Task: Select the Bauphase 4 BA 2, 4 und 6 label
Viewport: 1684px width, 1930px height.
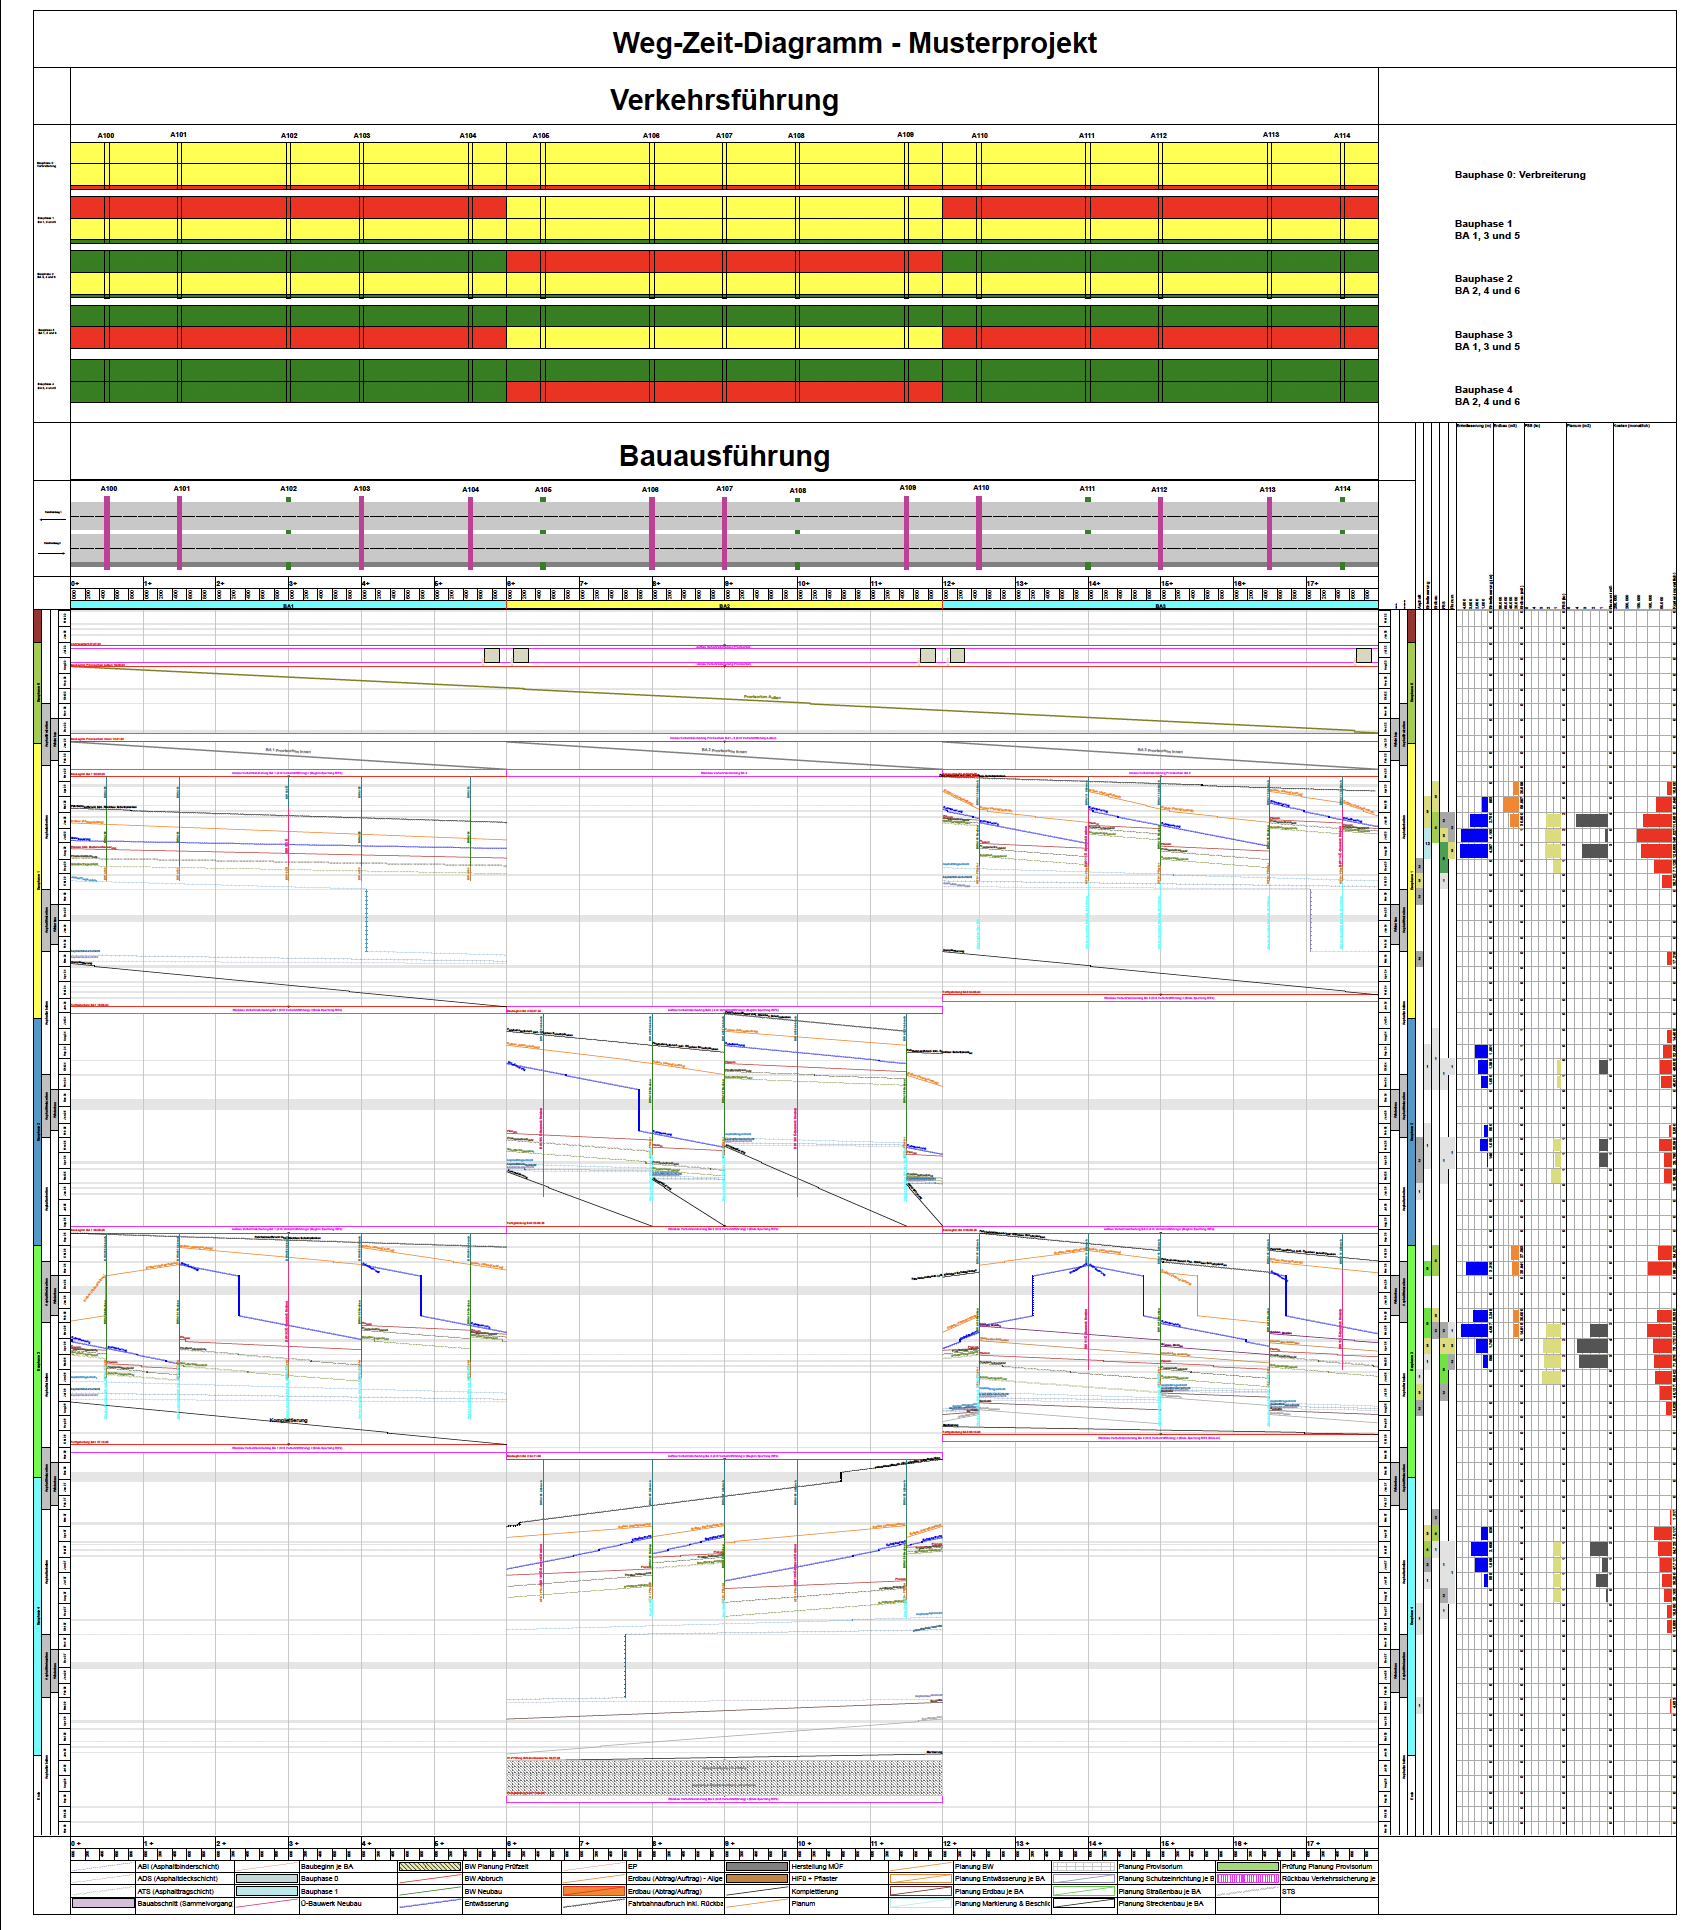Action: [x=1486, y=396]
